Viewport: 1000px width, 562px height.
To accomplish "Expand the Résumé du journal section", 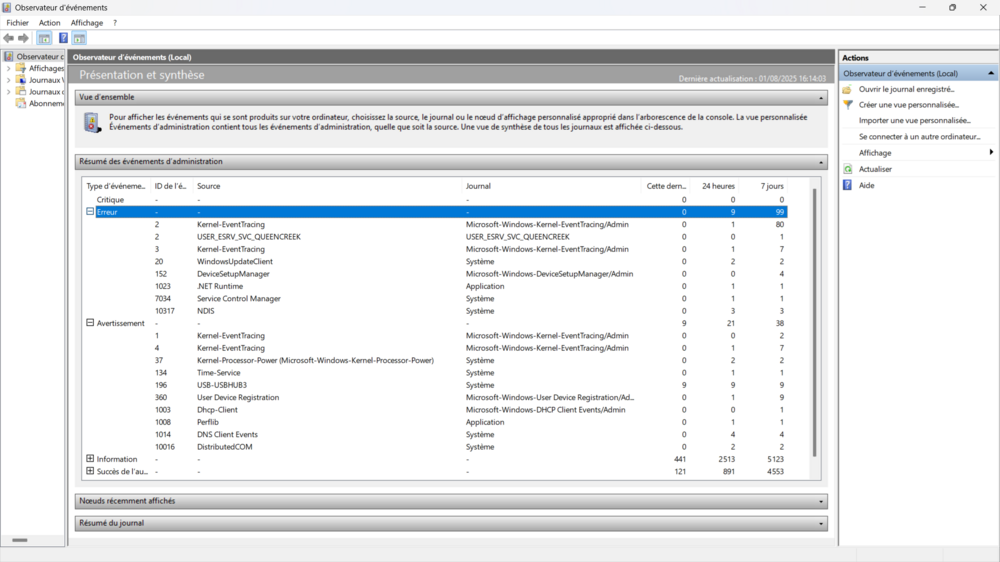I will [821, 523].
